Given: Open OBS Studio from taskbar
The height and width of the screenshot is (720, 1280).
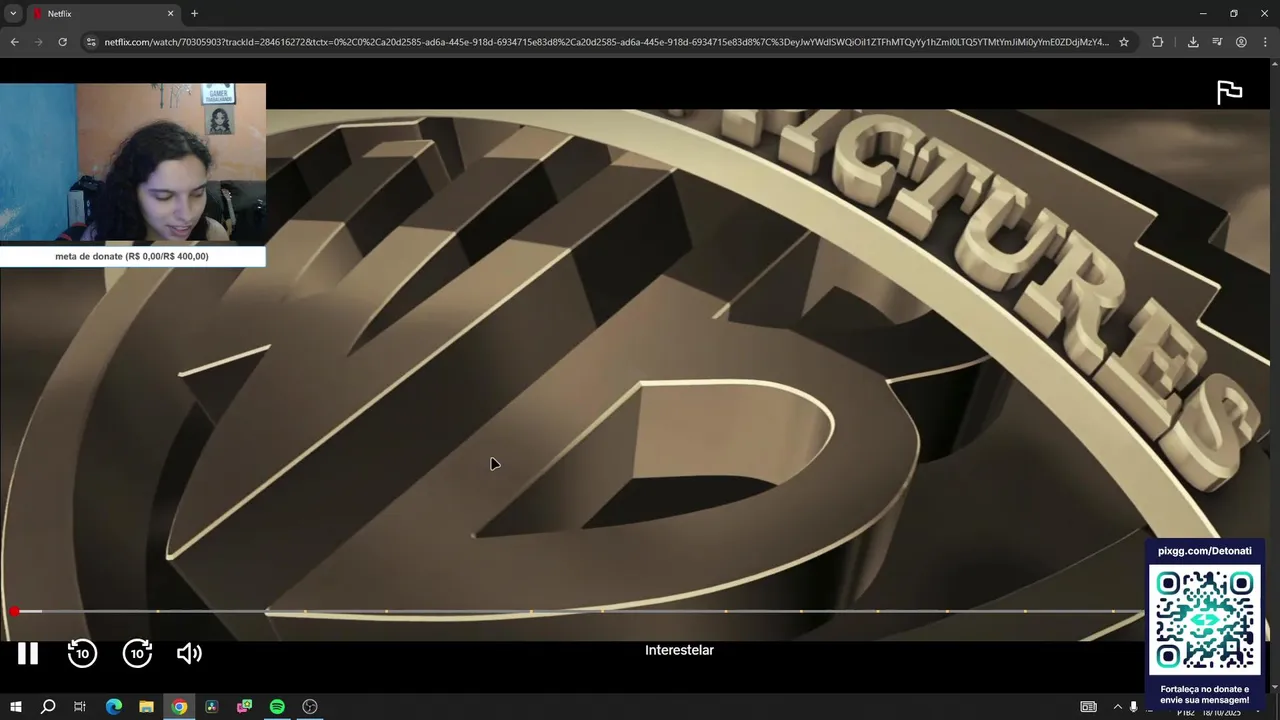Looking at the screenshot, I should click(310, 706).
